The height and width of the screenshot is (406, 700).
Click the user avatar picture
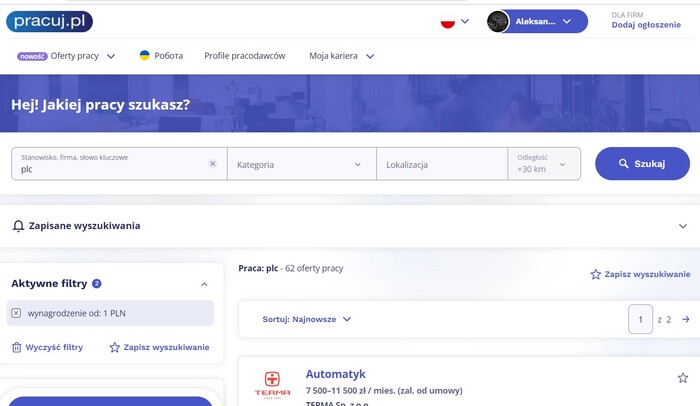pos(497,21)
